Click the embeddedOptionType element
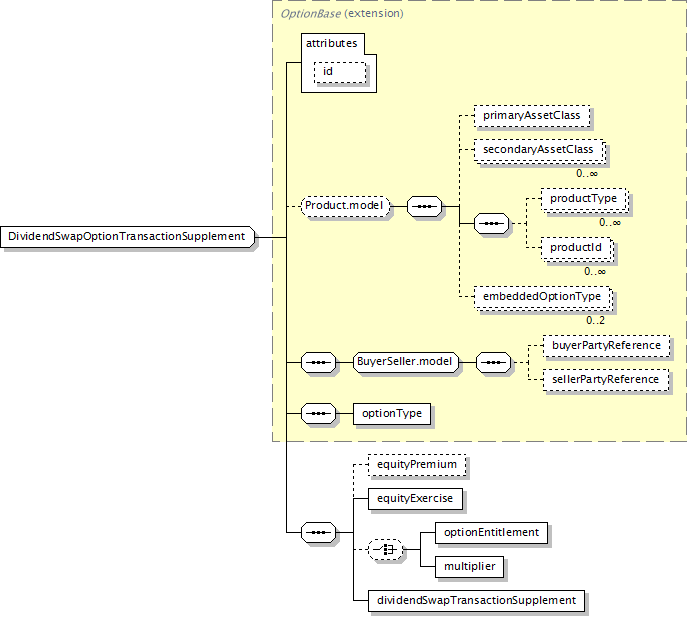The width and height of the screenshot is (687, 617). (x=541, y=297)
